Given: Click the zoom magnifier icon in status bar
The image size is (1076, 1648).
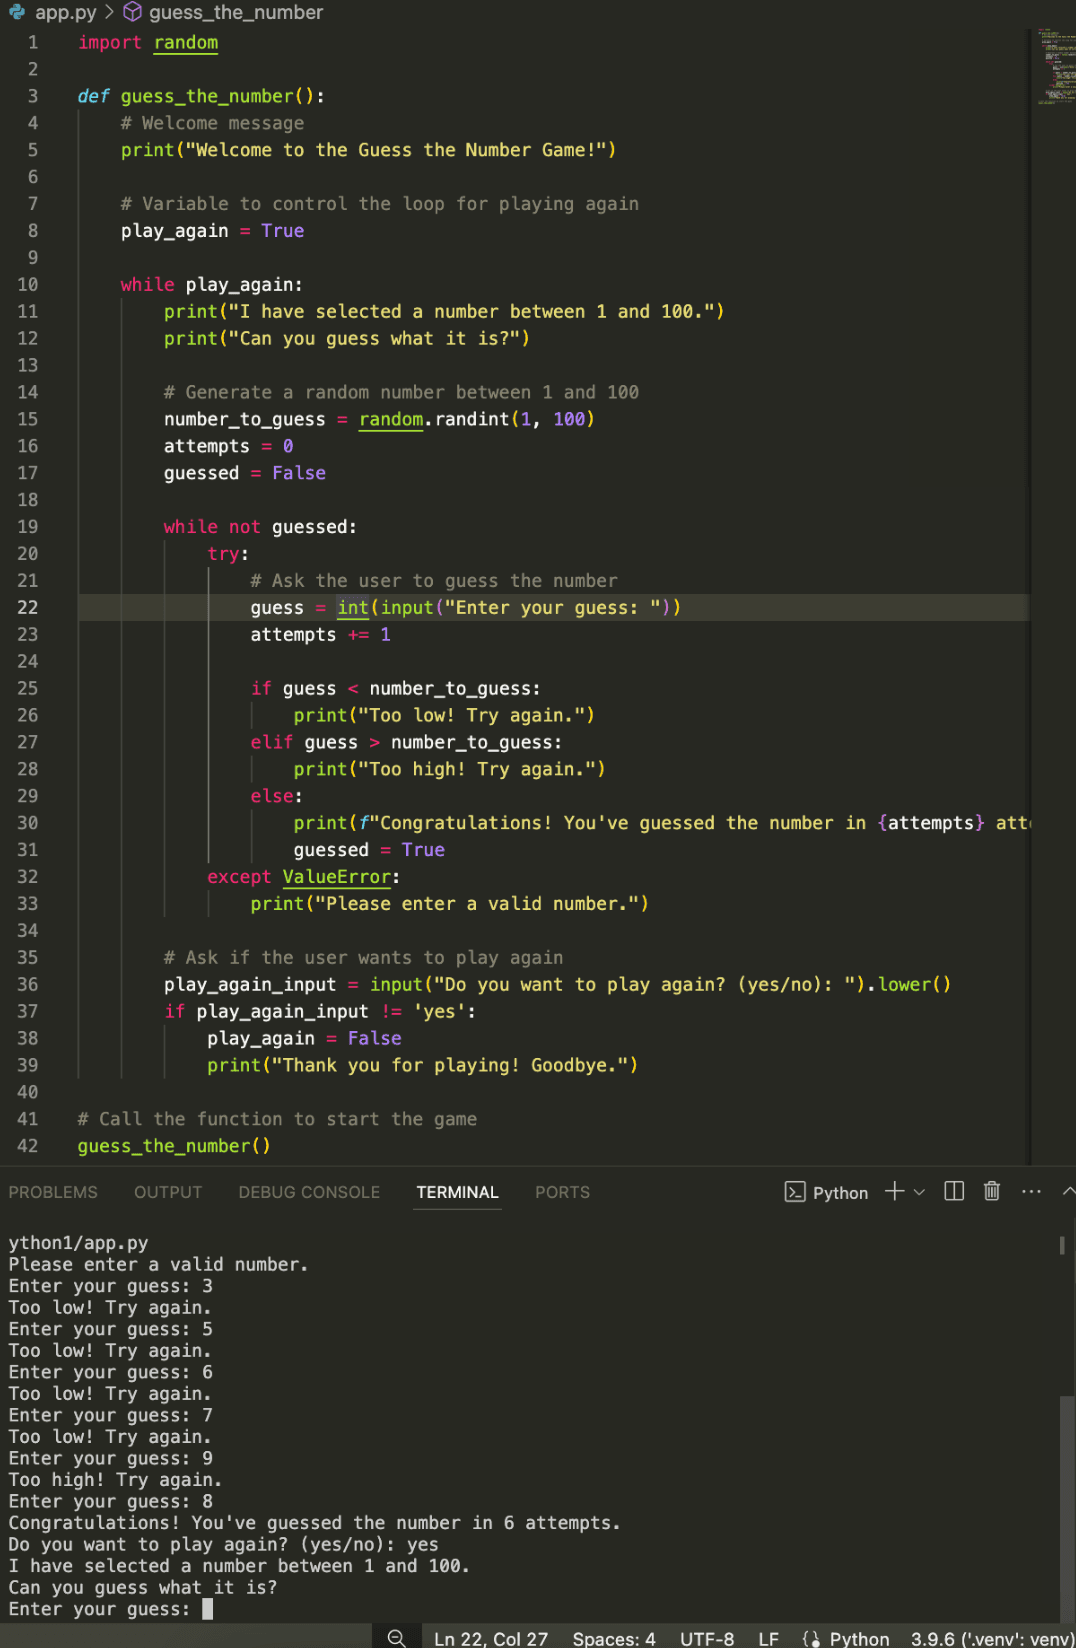Looking at the screenshot, I should coord(397,1637).
